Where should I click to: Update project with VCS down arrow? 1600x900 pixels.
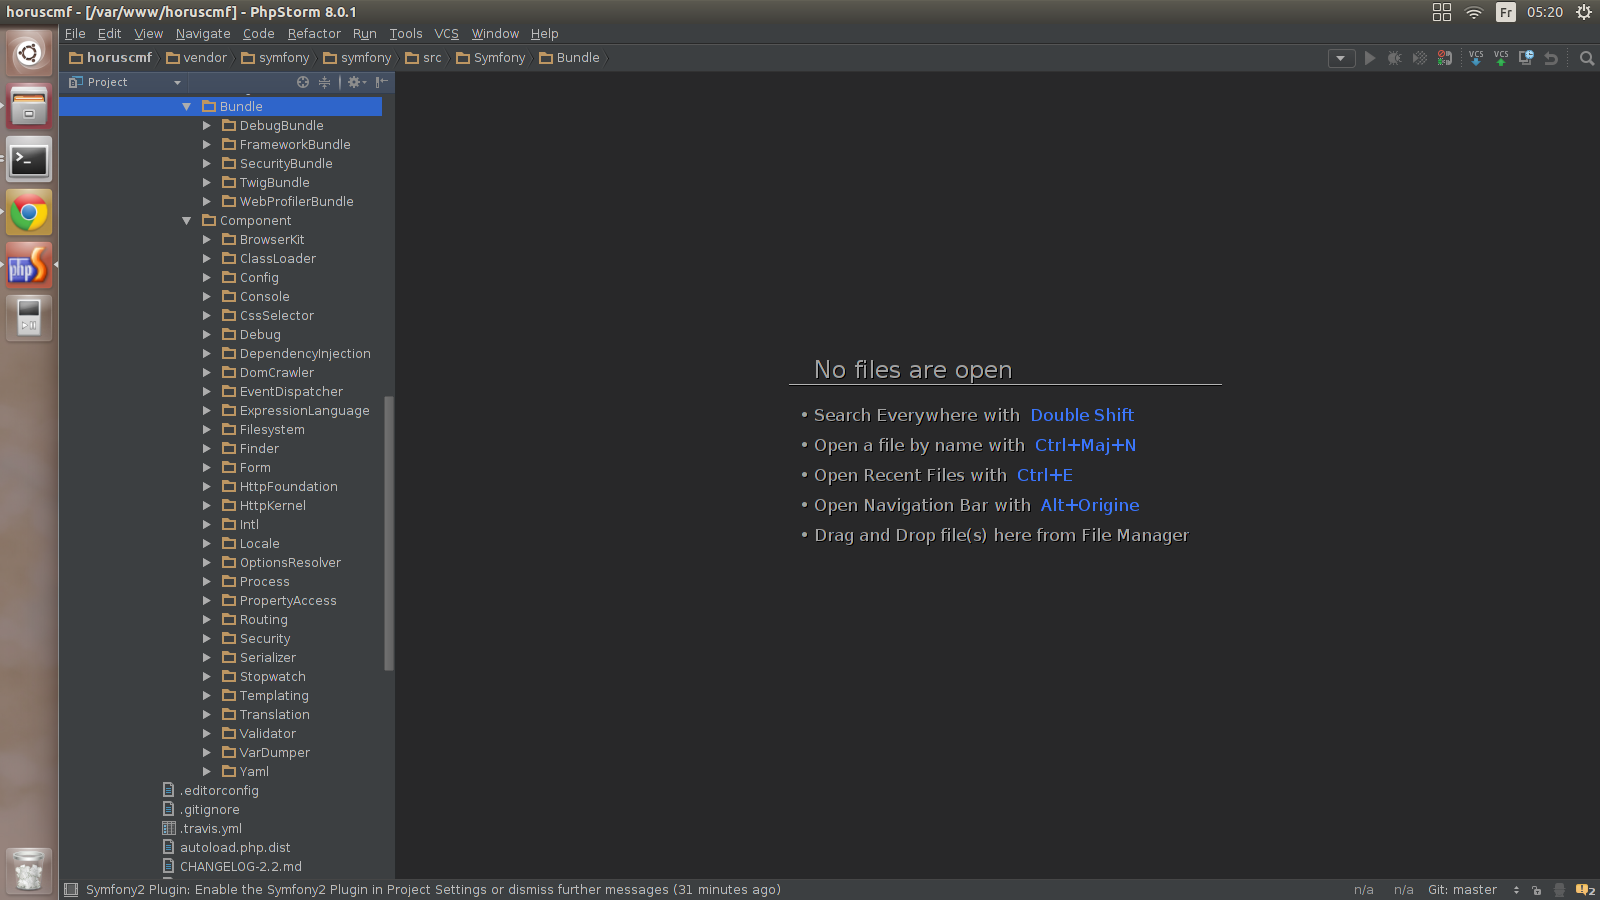point(1476,58)
